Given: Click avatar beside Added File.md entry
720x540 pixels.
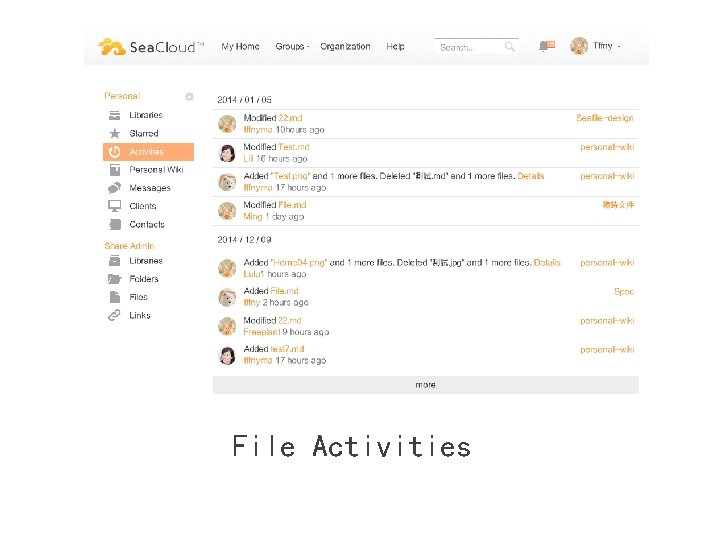Looking at the screenshot, I should coord(227,297).
